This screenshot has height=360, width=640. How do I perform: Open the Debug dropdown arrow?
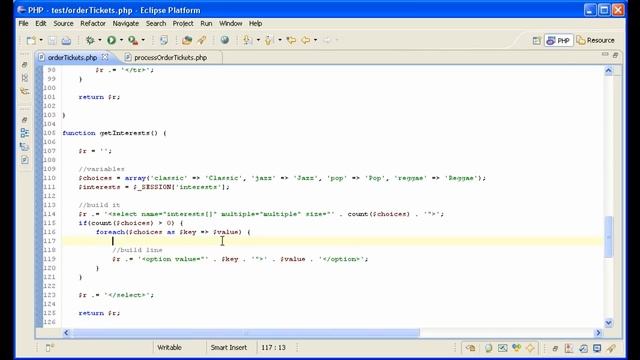100,40
